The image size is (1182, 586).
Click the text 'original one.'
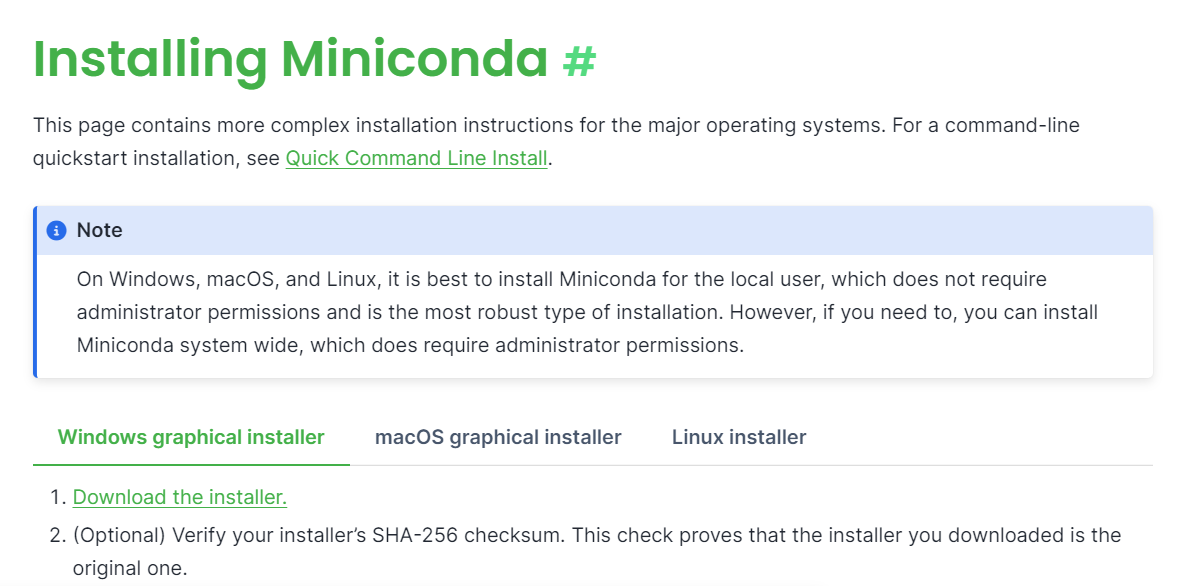(129, 569)
